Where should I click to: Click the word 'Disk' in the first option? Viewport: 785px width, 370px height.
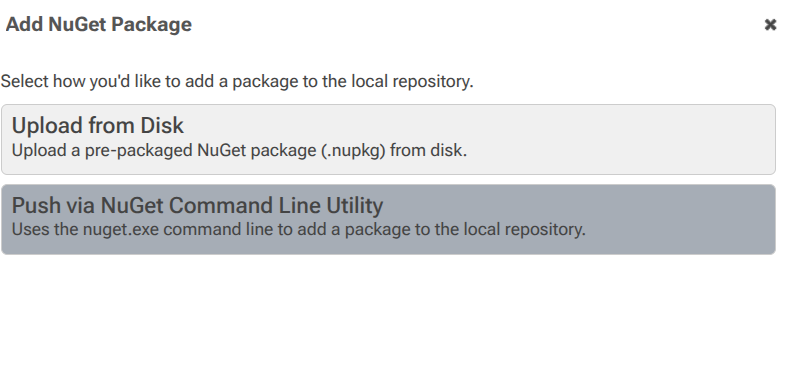[x=162, y=125]
